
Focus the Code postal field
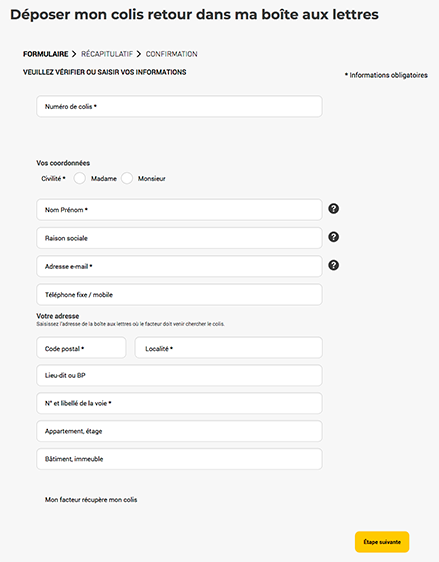point(81,348)
